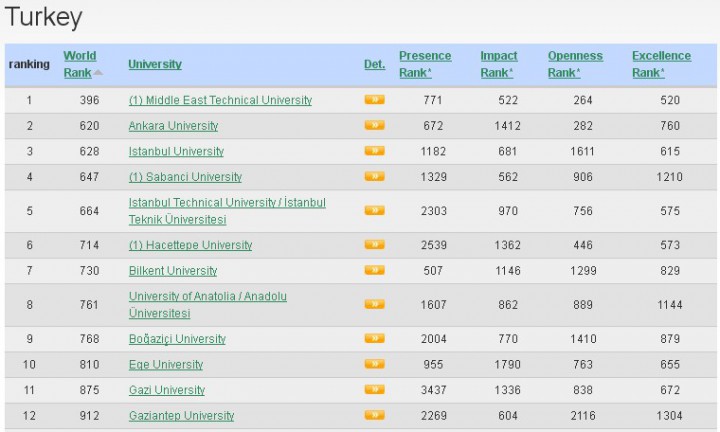This screenshot has height=432, width=720.
Task: Open details icon for Istanbul University
Action: click(x=374, y=152)
